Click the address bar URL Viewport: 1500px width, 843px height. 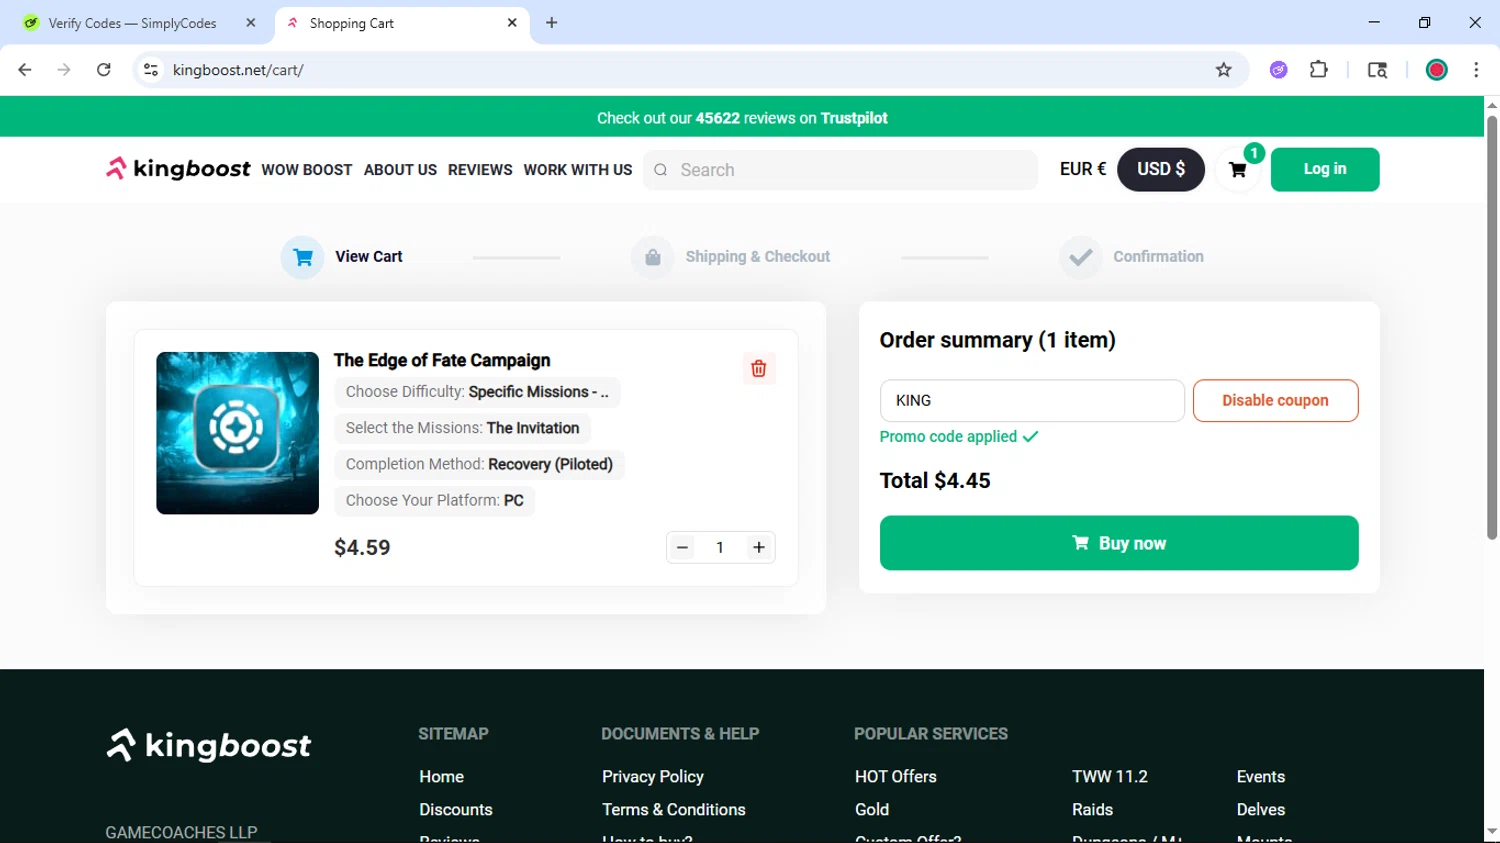click(x=238, y=70)
